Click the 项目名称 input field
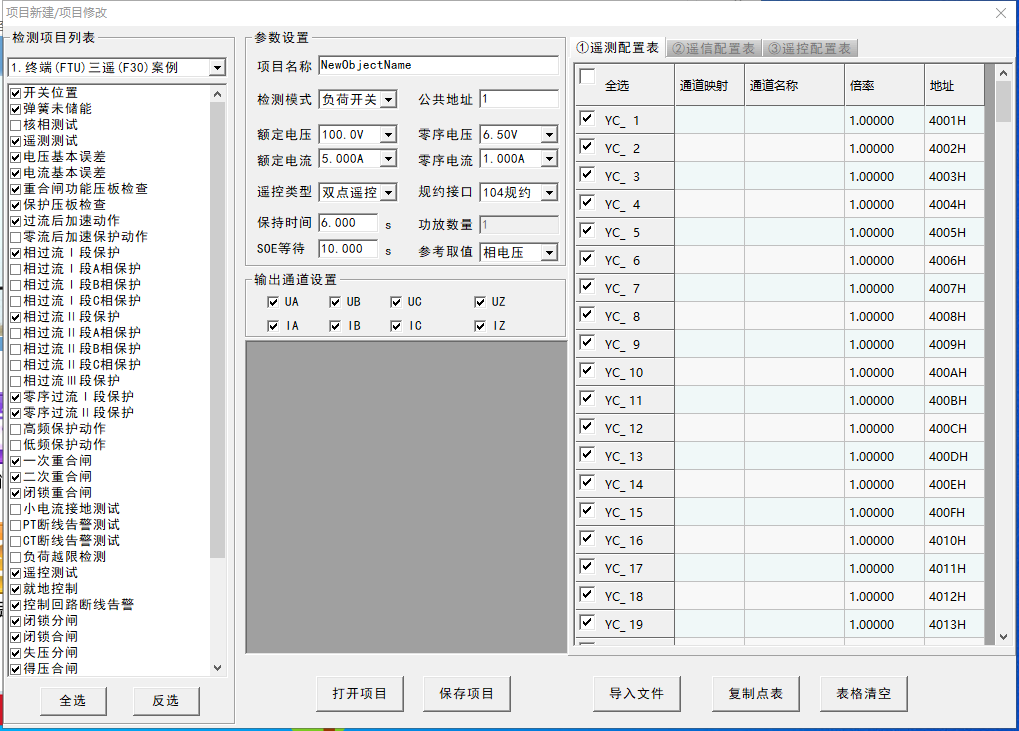This screenshot has width=1019, height=731. tap(438, 66)
